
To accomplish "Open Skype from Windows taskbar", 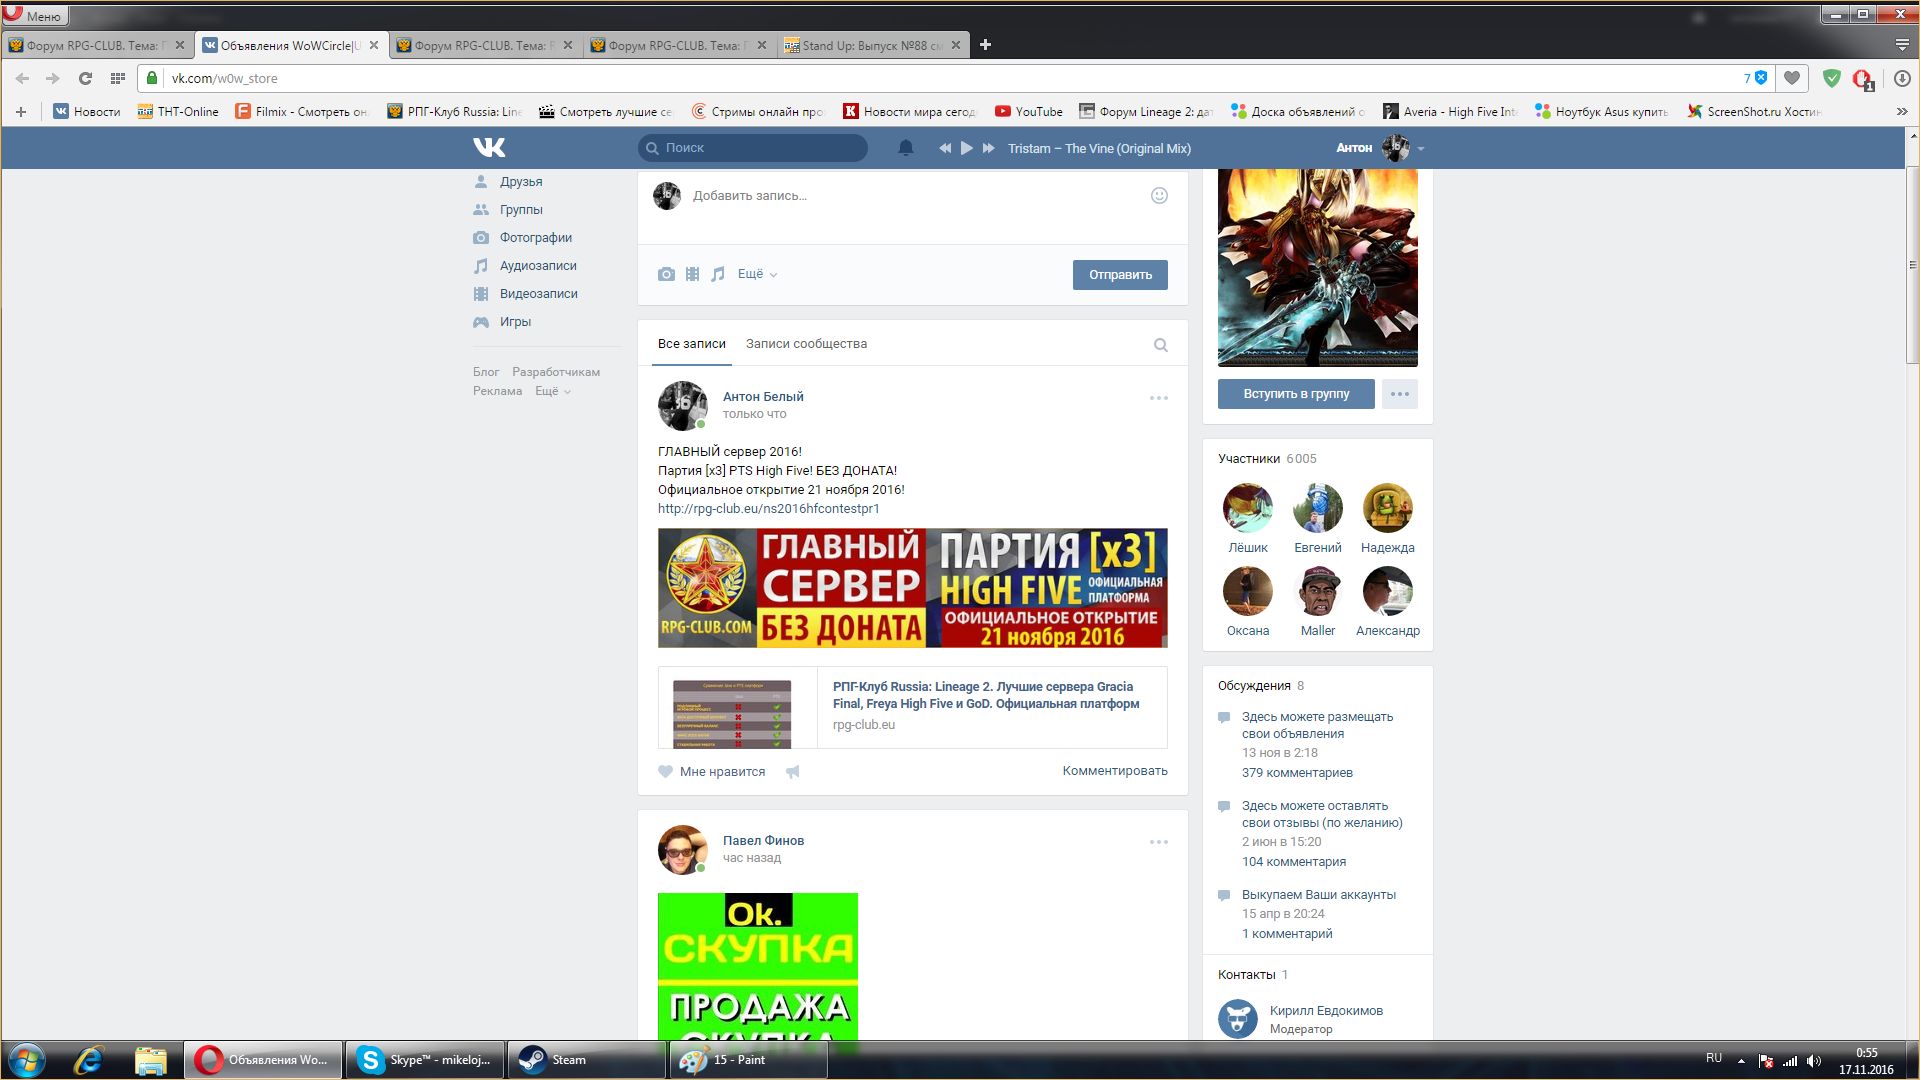I will (426, 1060).
